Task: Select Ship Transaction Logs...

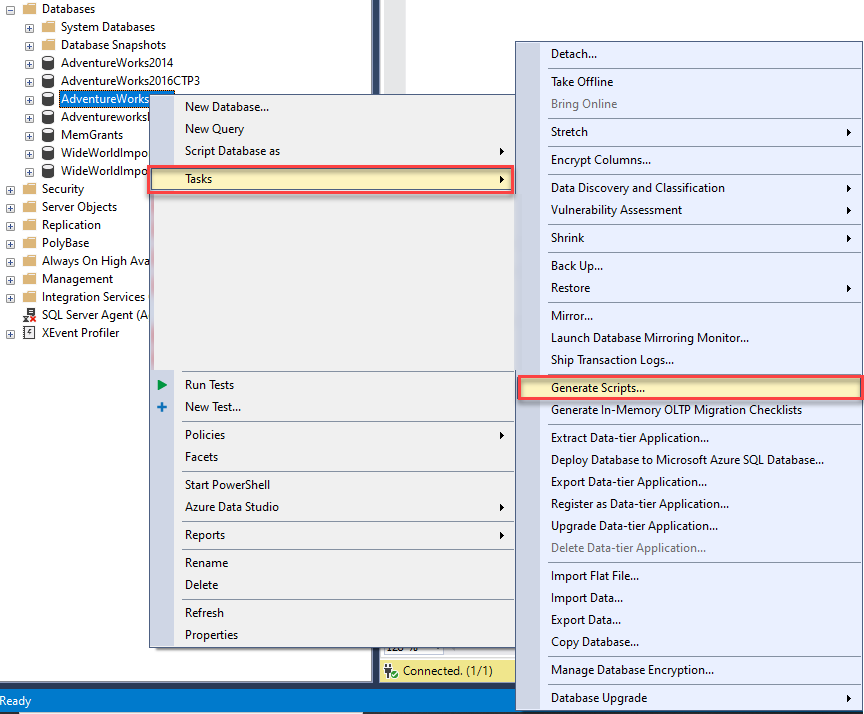Action: click(x=689, y=360)
